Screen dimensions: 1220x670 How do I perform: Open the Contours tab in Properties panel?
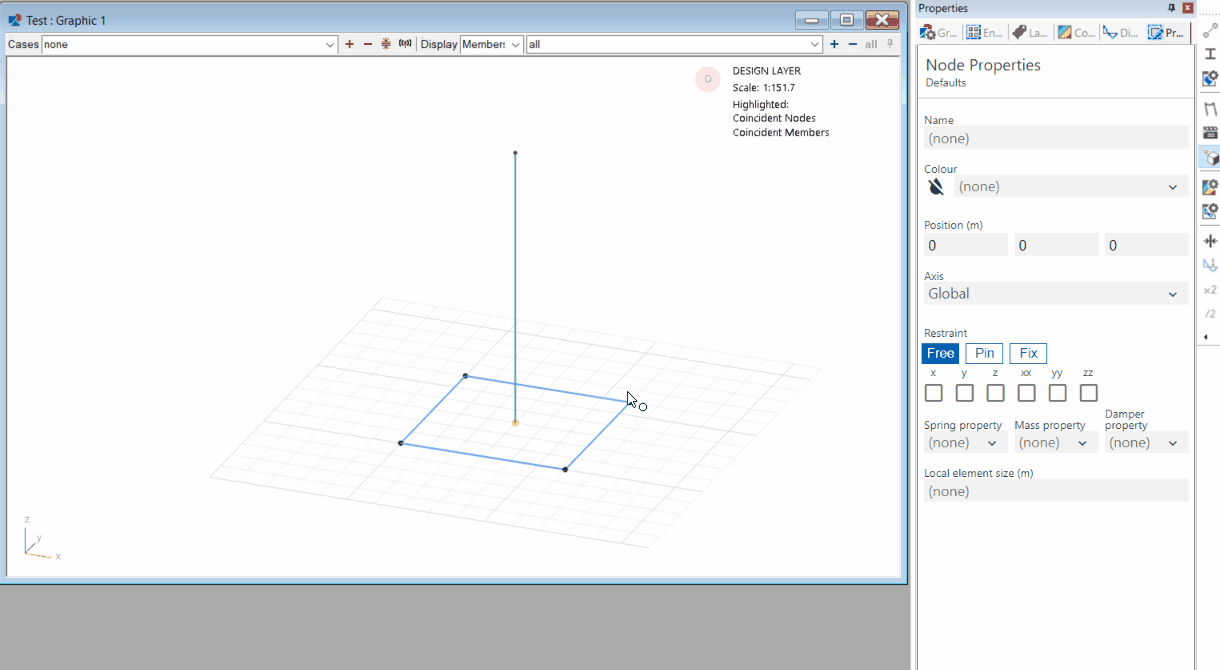pos(1076,33)
